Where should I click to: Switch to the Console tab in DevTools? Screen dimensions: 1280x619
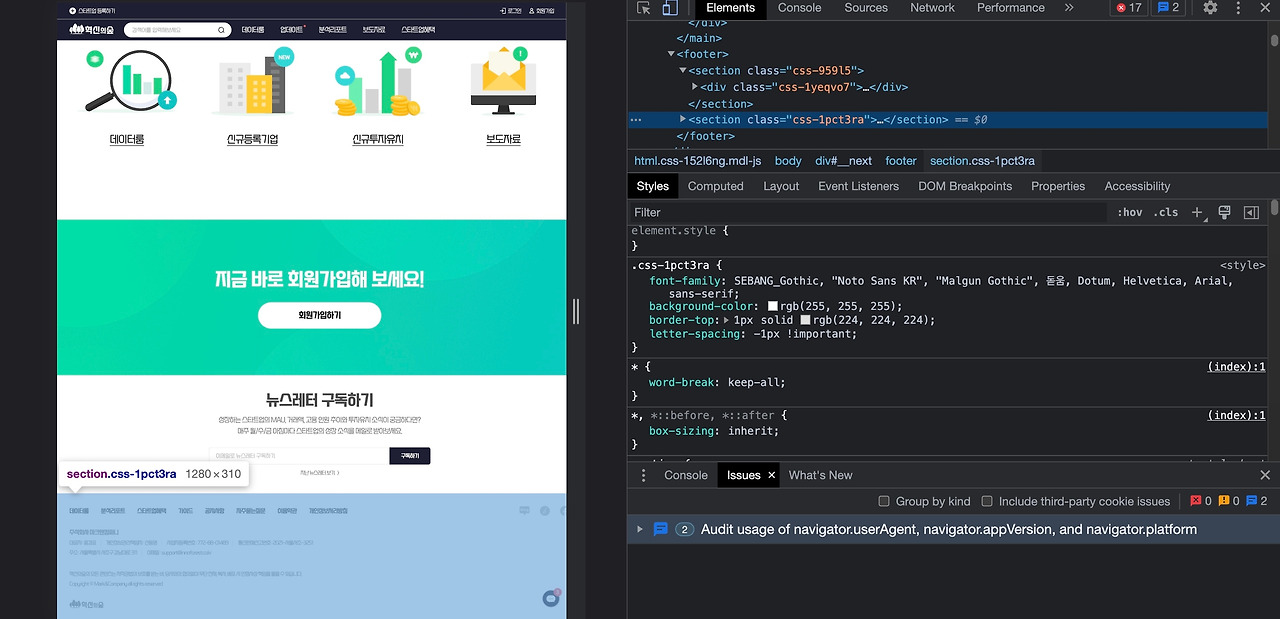(800, 7)
